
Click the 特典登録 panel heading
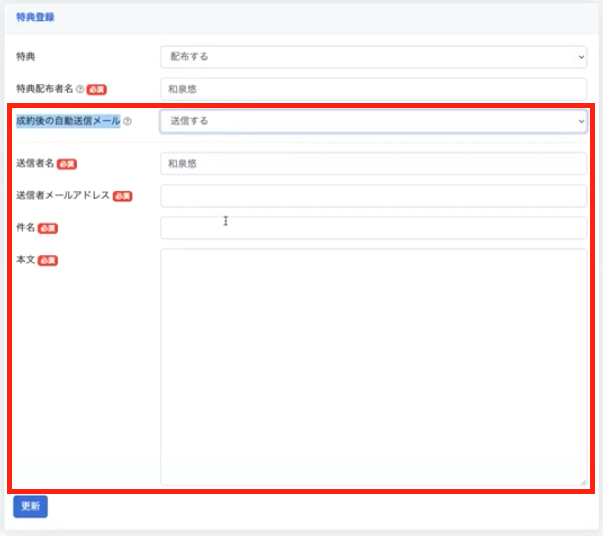click(36, 17)
